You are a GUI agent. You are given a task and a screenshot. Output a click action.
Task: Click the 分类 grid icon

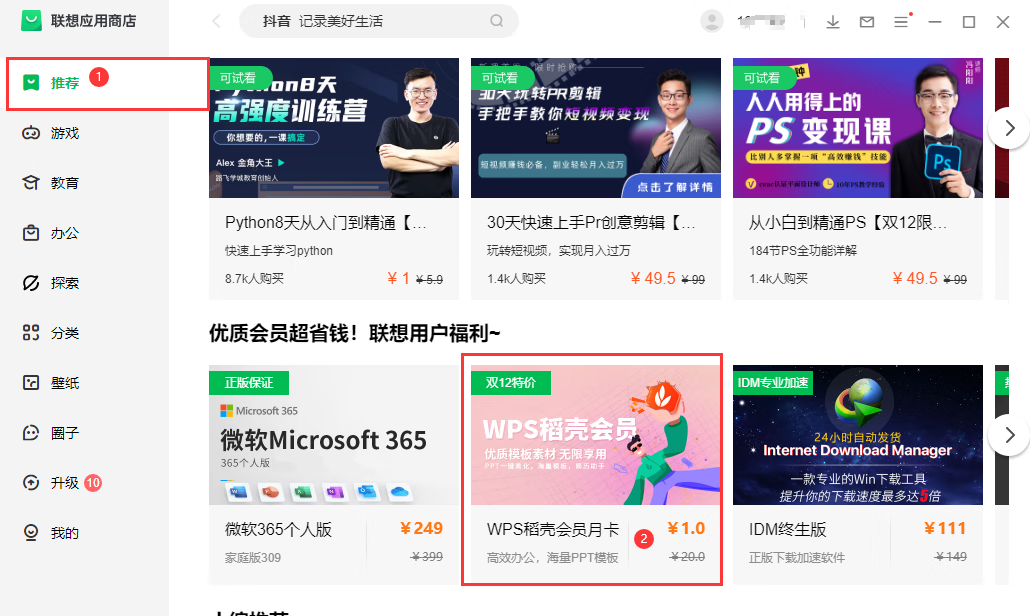[31, 333]
